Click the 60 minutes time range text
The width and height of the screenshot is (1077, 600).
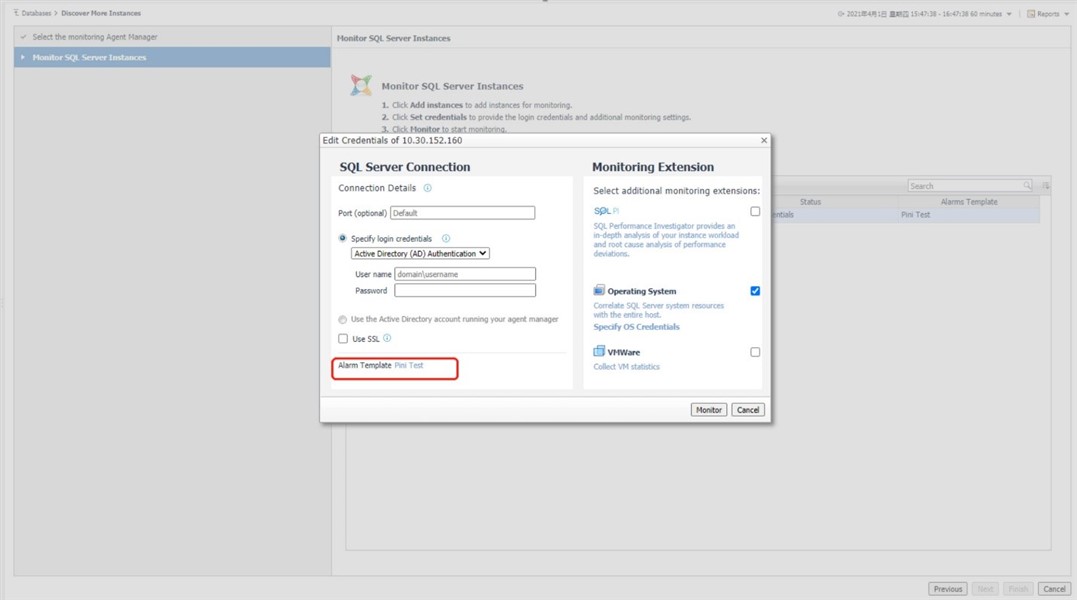point(986,14)
